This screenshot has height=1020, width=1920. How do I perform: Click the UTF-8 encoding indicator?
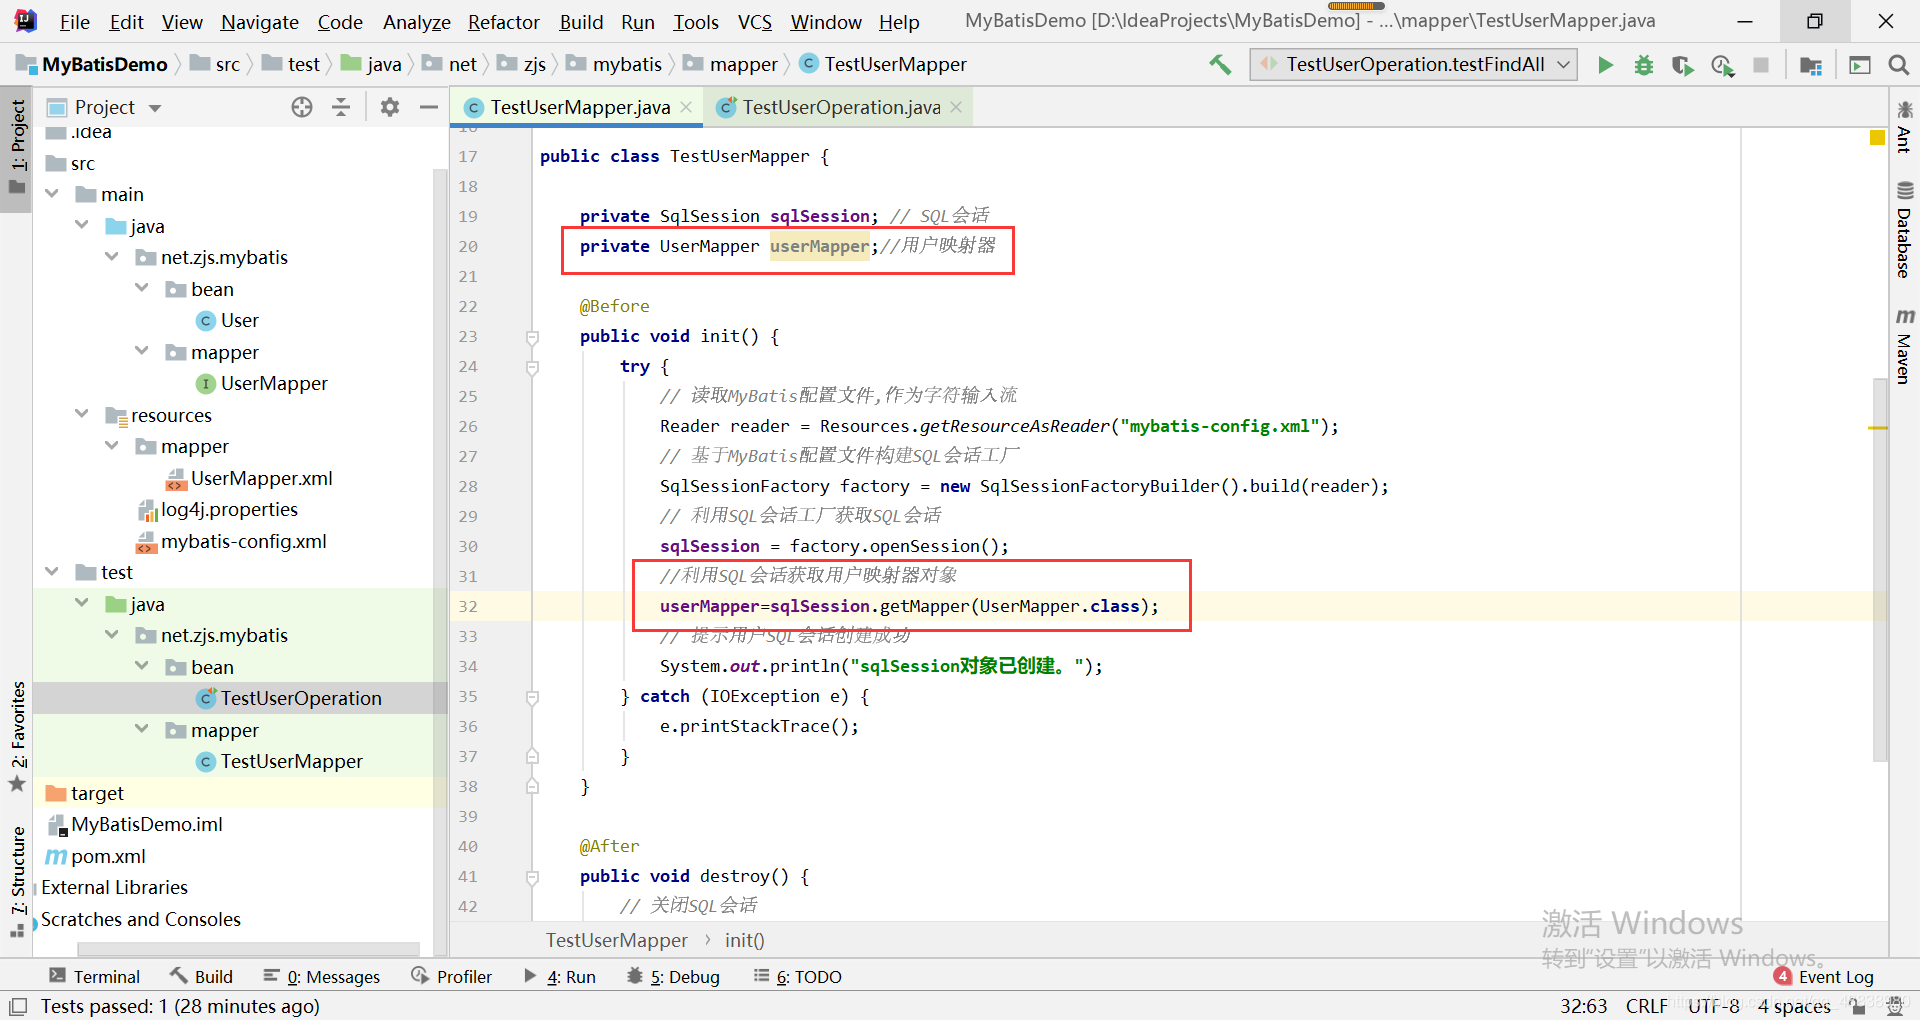tap(1714, 1006)
